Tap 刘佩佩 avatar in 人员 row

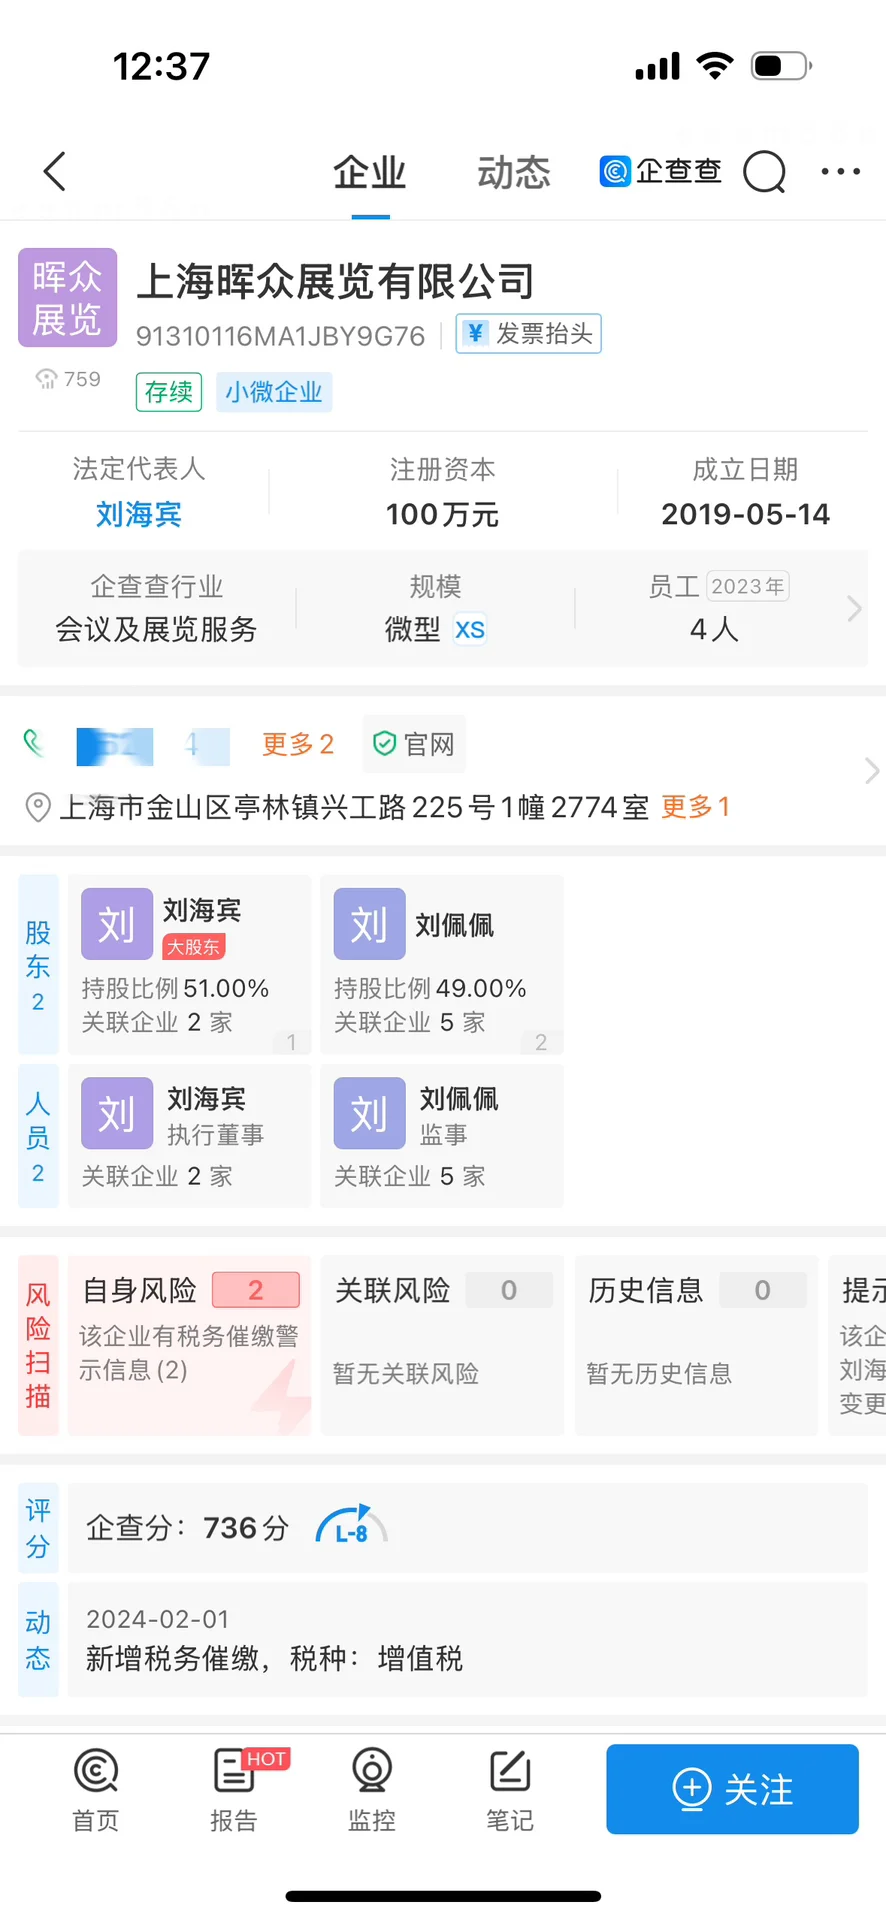pos(370,1113)
